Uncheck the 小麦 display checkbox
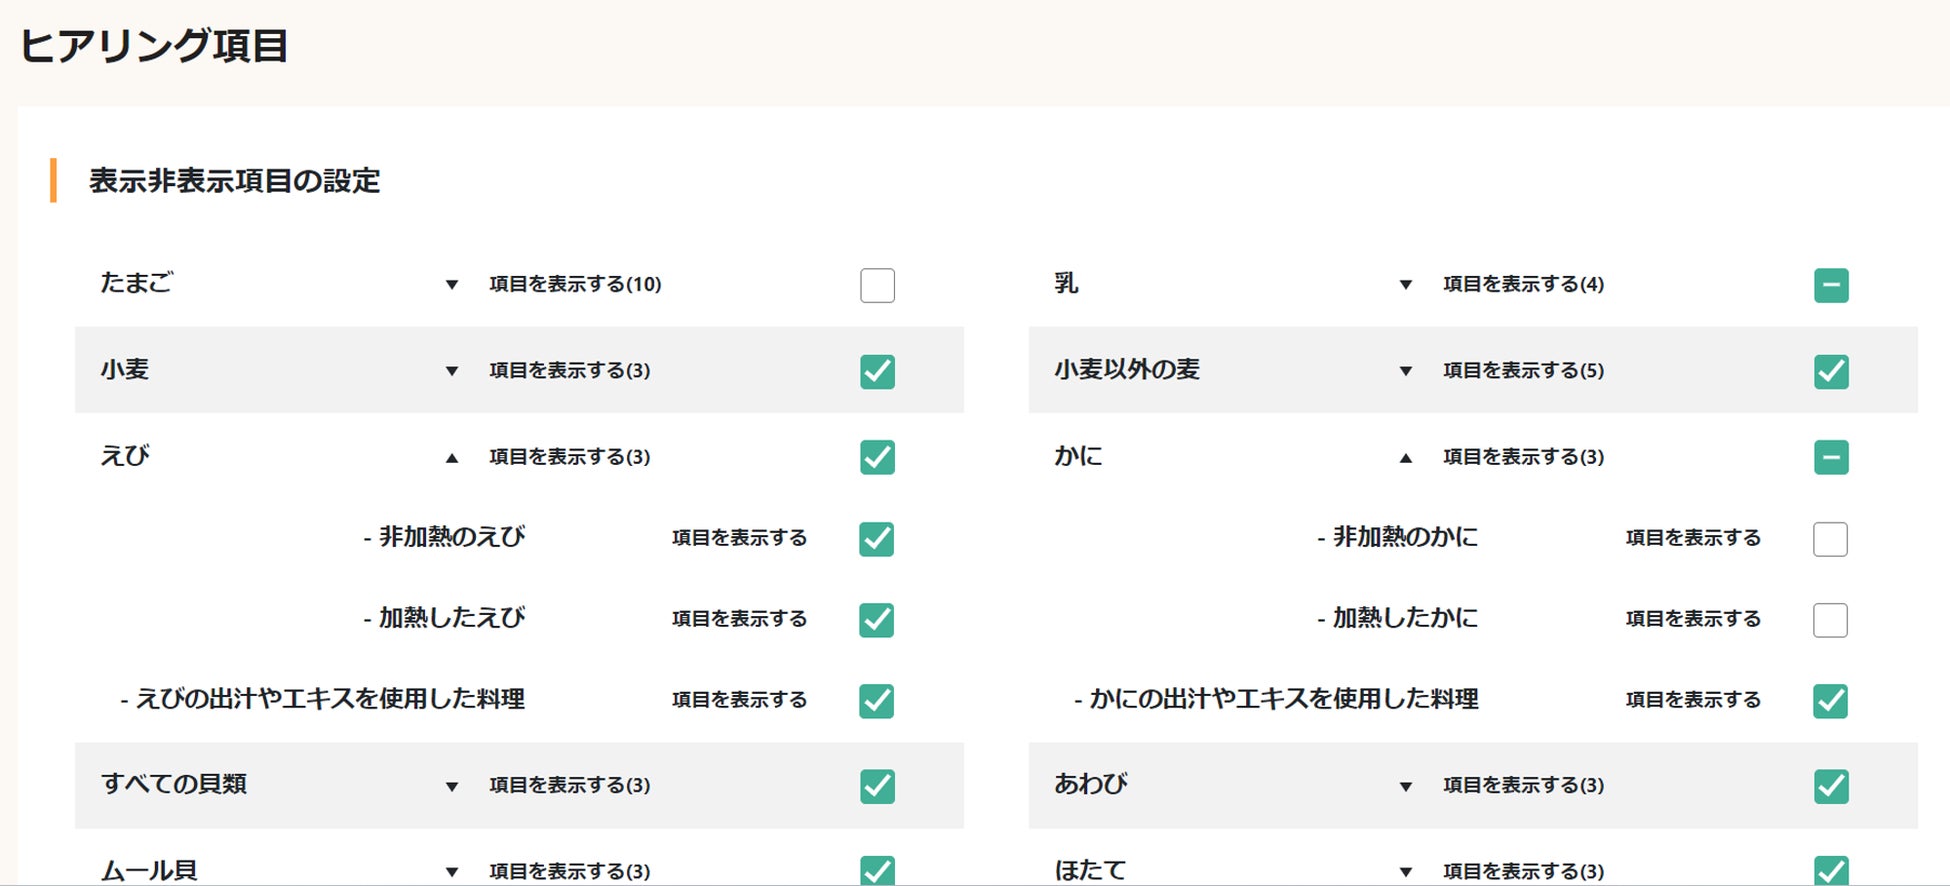Screen dimensions: 1950x886 [x=877, y=371]
